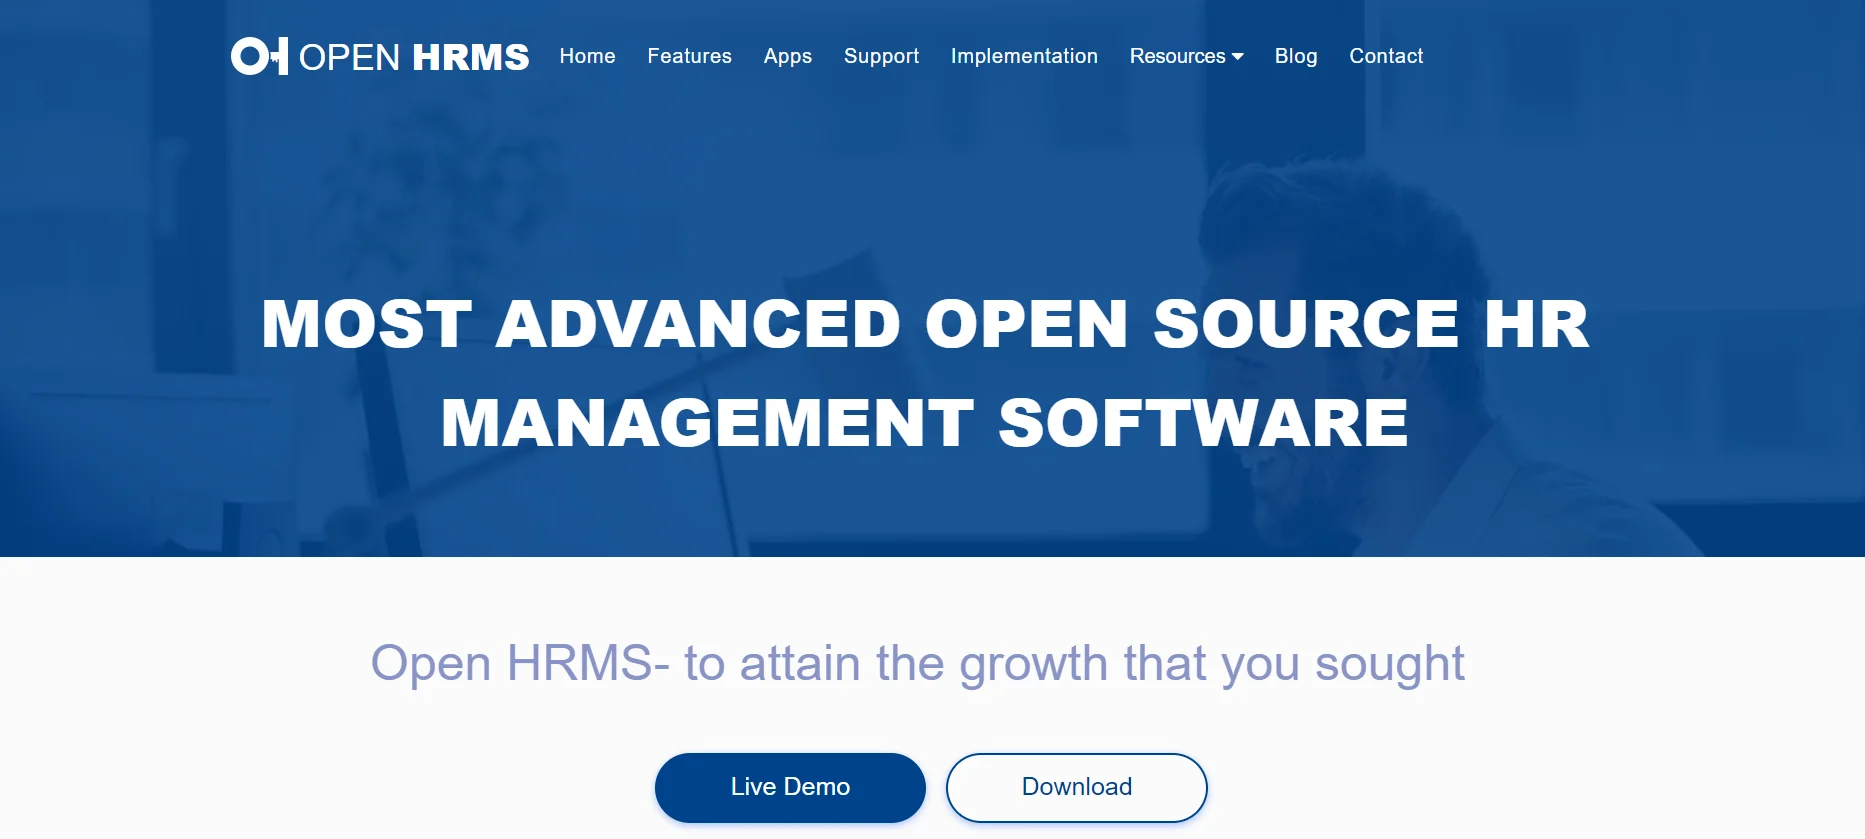This screenshot has height=839, width=1865.
Task: Navigate to the Support page
Action: pos(881,56)
